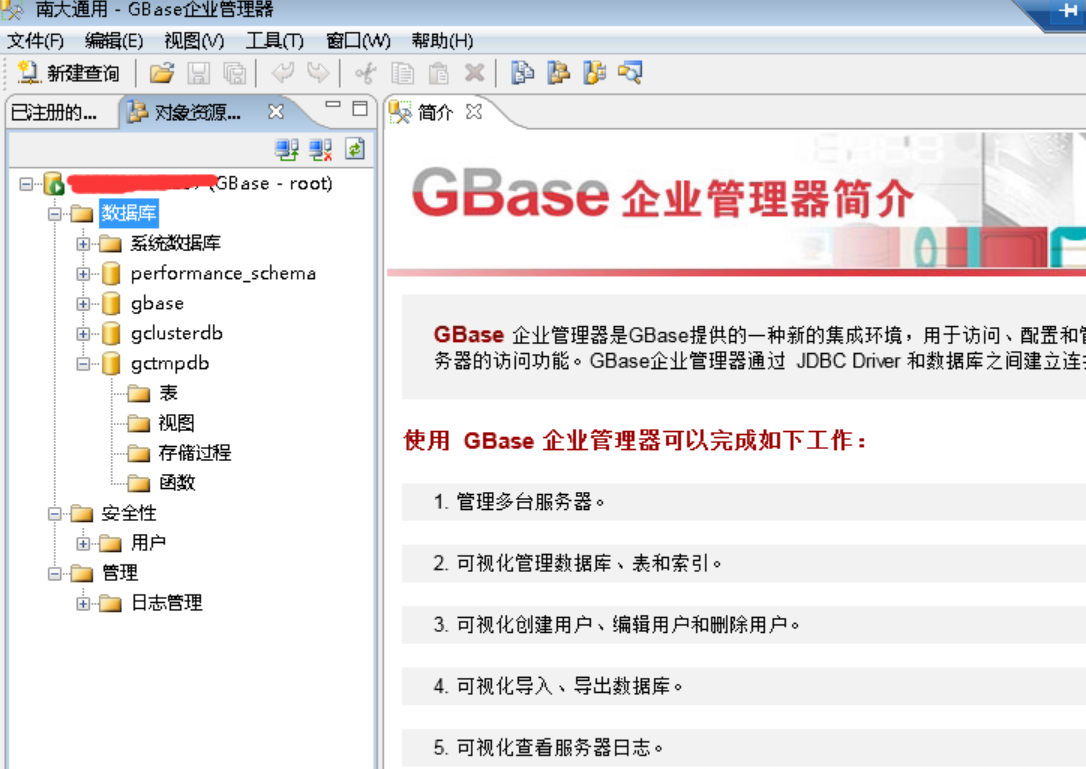The width and height of the screenshot is (1086, 769).
Task: Open the 工具(T) menu
Action: tap(275, 41)
